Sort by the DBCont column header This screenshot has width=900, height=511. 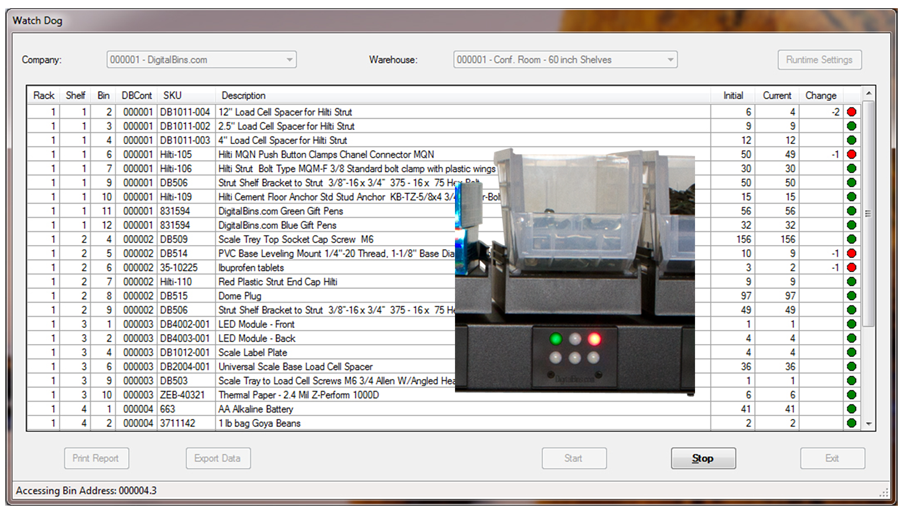(x=137, y=95)
